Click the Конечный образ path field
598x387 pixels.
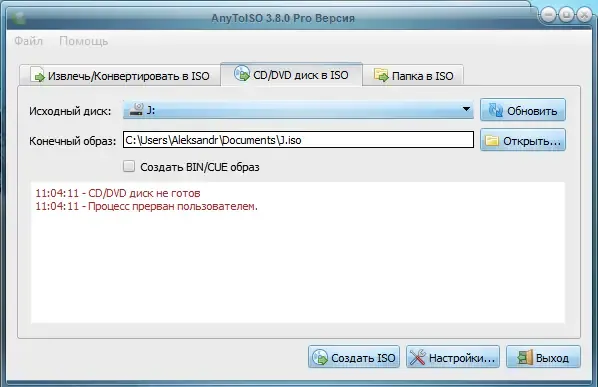coord(298,140)
